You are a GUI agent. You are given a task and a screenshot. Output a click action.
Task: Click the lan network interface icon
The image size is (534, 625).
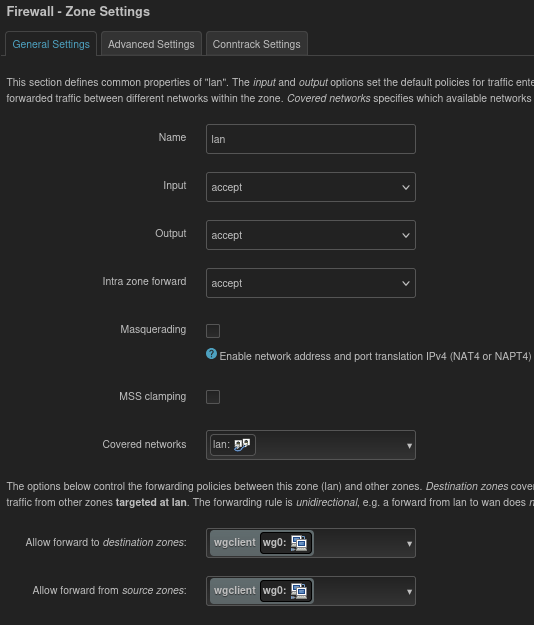click(242, 444)
